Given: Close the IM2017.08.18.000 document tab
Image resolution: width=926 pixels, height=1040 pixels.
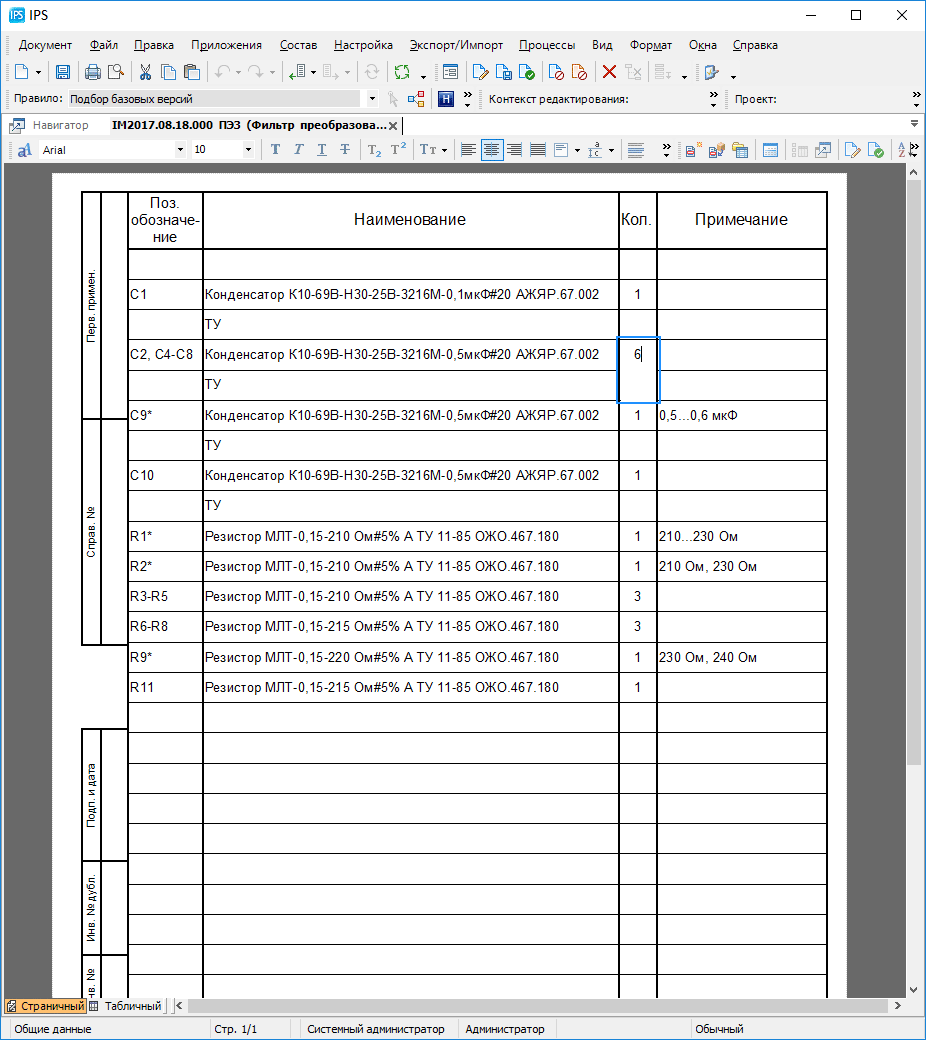Looking at the screenshot, I should [394, 126].
